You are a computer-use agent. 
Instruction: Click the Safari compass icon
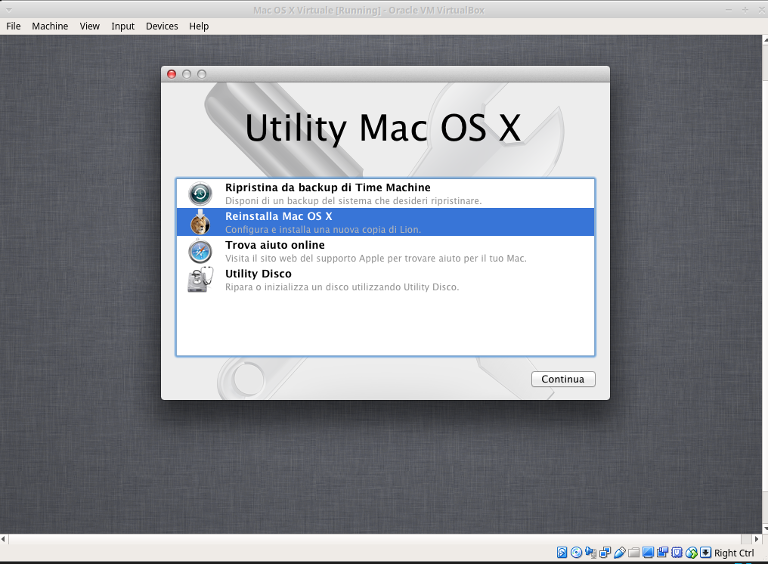200,251
